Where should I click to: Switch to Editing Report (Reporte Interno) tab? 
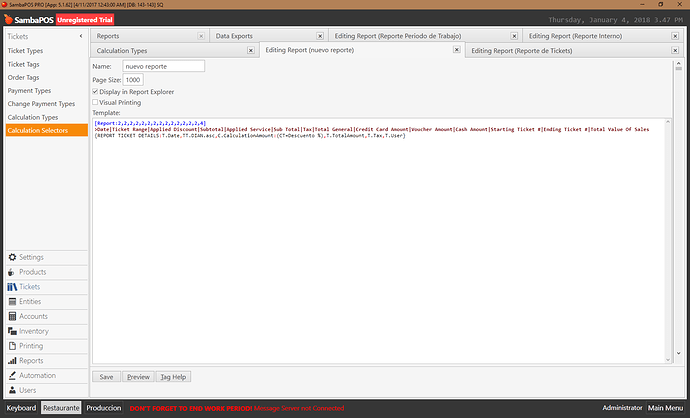(x=575, y=36)
